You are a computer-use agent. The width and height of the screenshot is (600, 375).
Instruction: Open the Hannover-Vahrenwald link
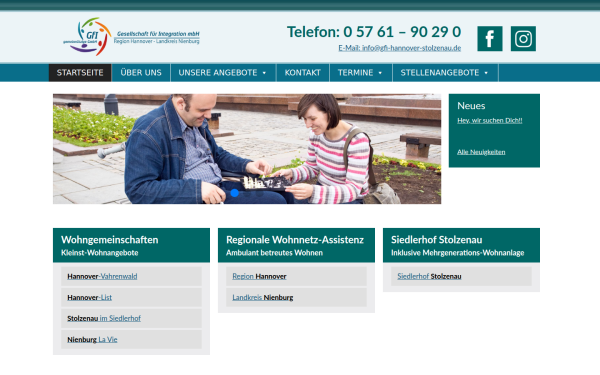(x=102, y=276)
